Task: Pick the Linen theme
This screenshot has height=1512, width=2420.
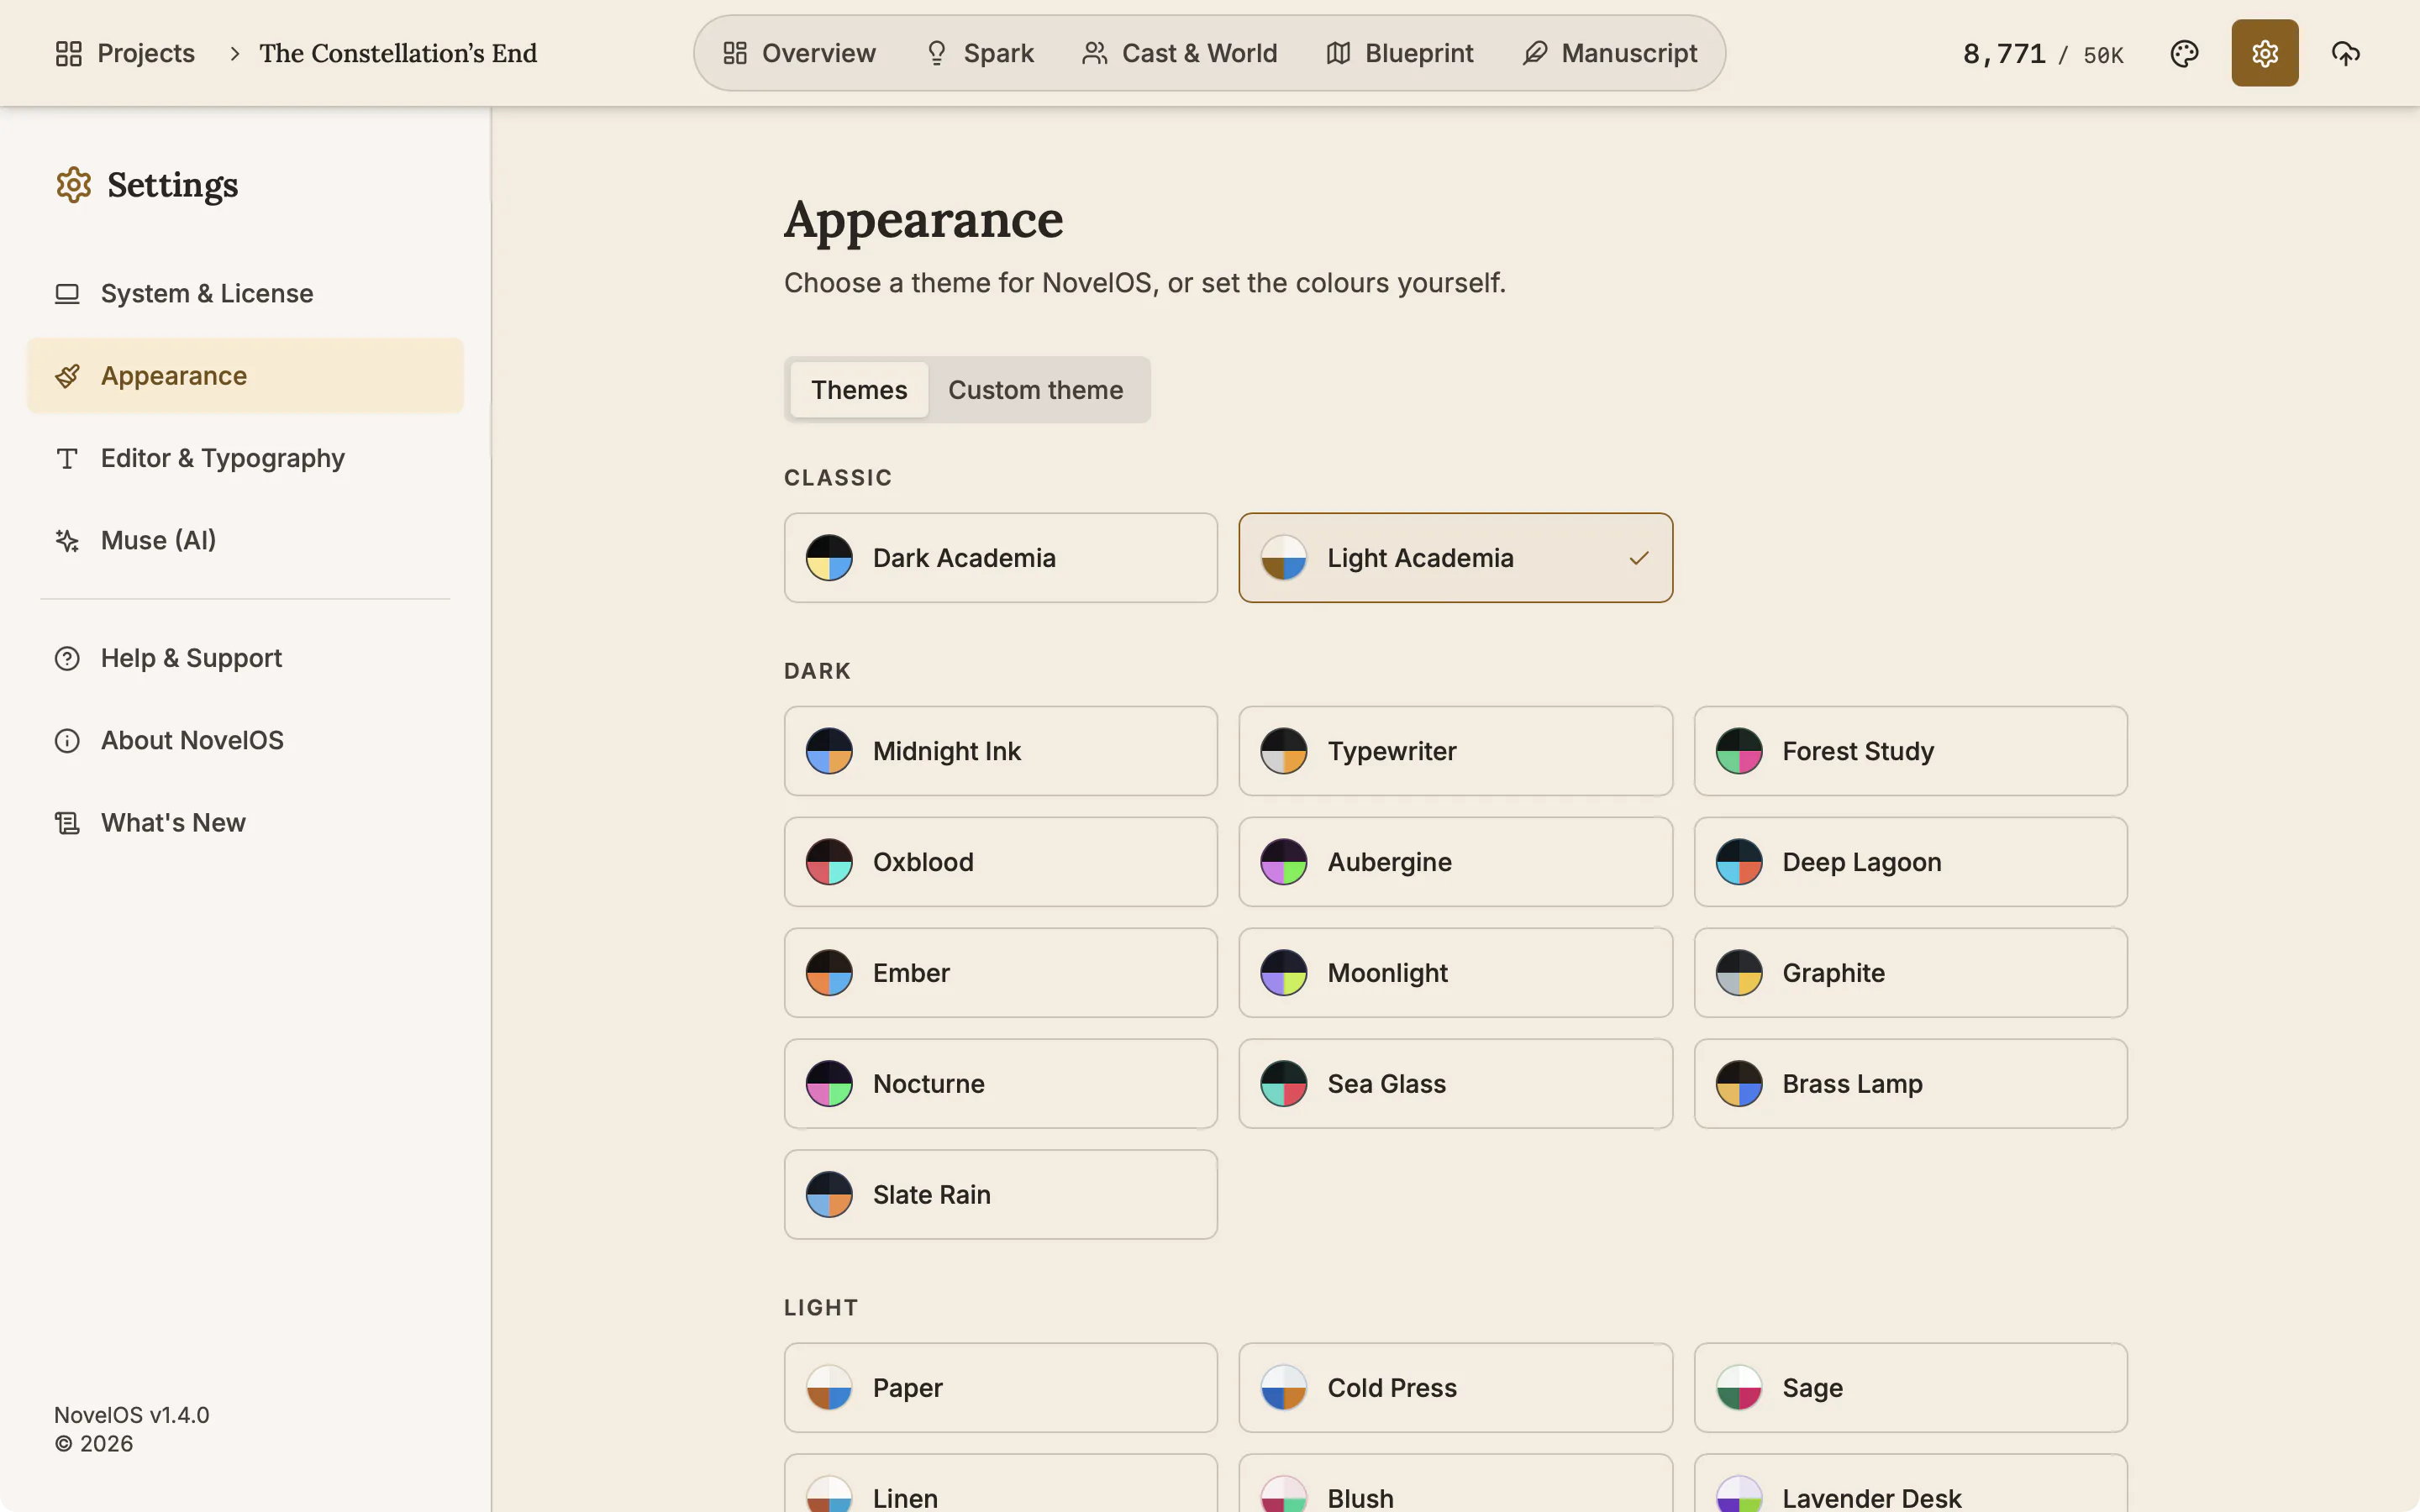Action: point(1000,1484)
